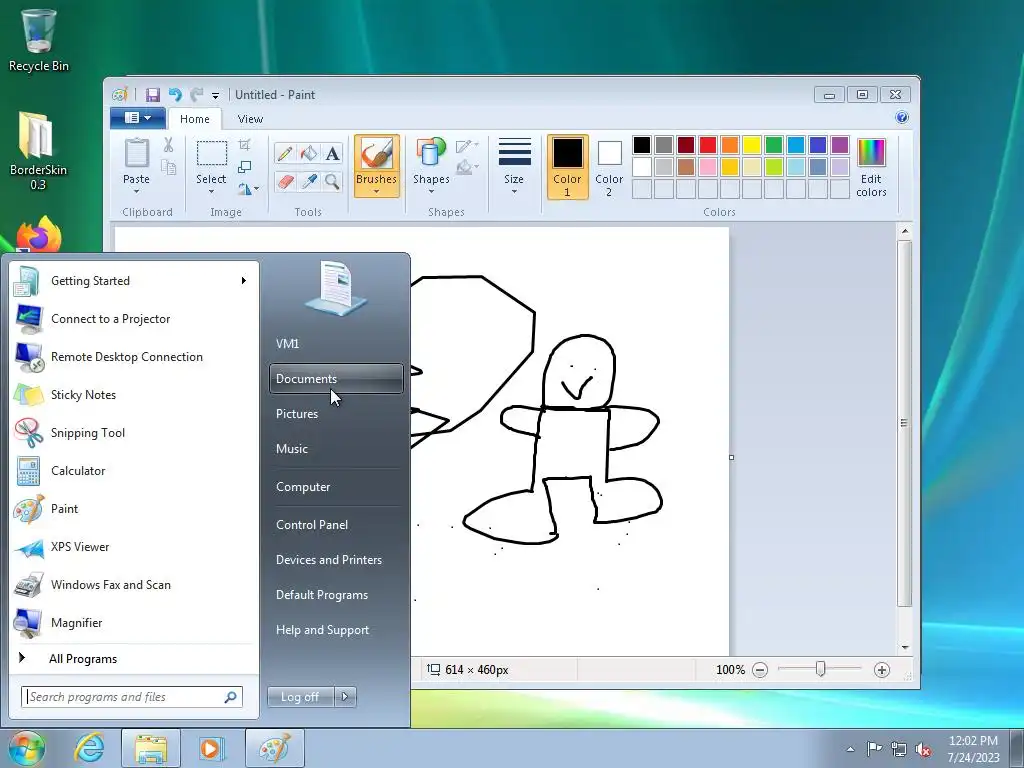Screen dimensions: 1024x768
Task: Open Devices and Printers from Start menu
Action: coord(336,560)
